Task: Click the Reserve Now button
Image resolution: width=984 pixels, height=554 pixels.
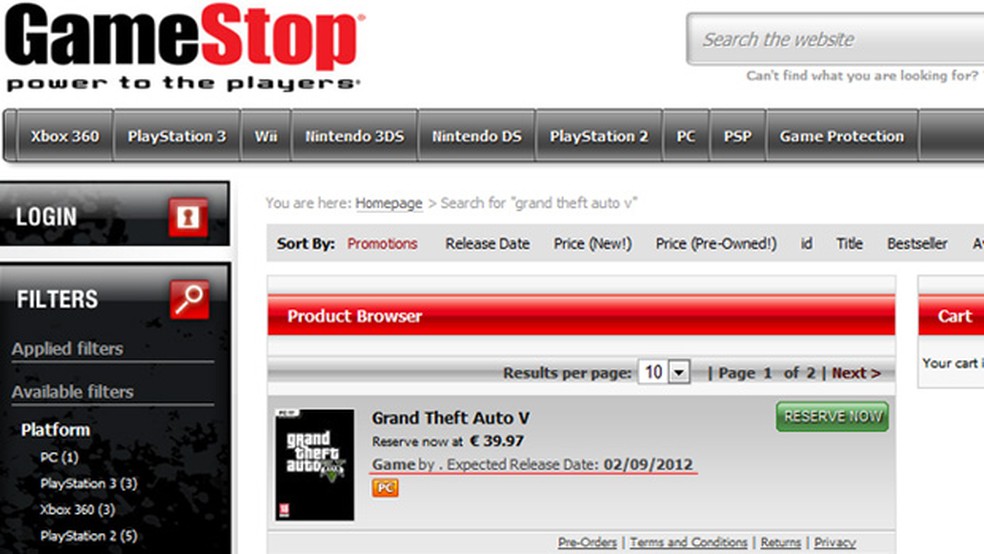Action: pos(832,417)
